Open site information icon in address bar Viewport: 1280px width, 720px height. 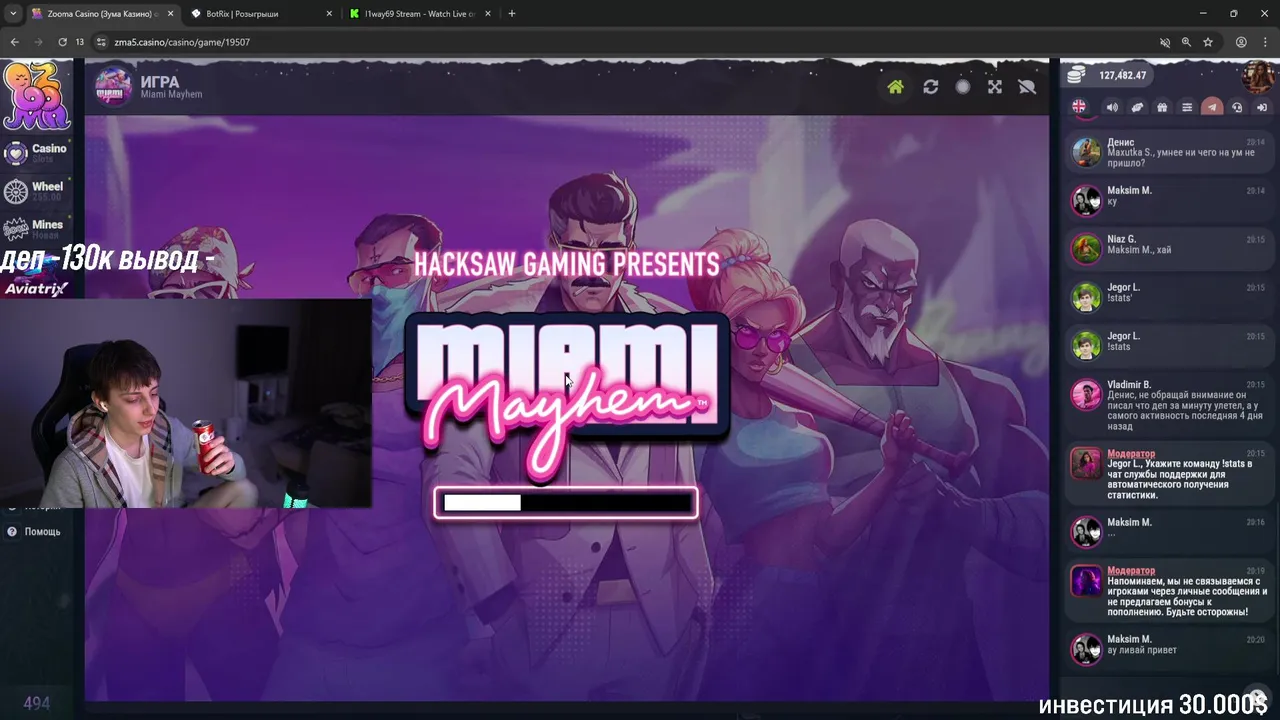(100, 42)
